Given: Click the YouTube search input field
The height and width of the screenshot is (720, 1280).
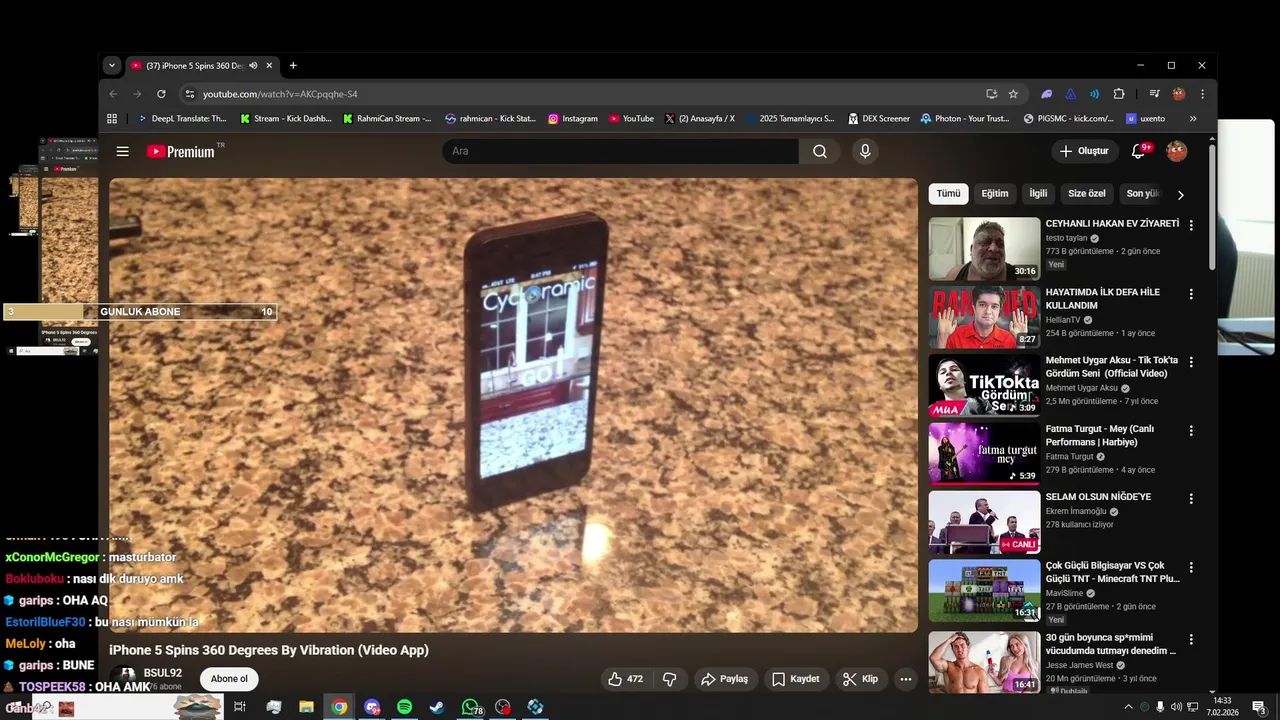Looking at the screenshot, I should pyautogui.click(x=620, y=151).
